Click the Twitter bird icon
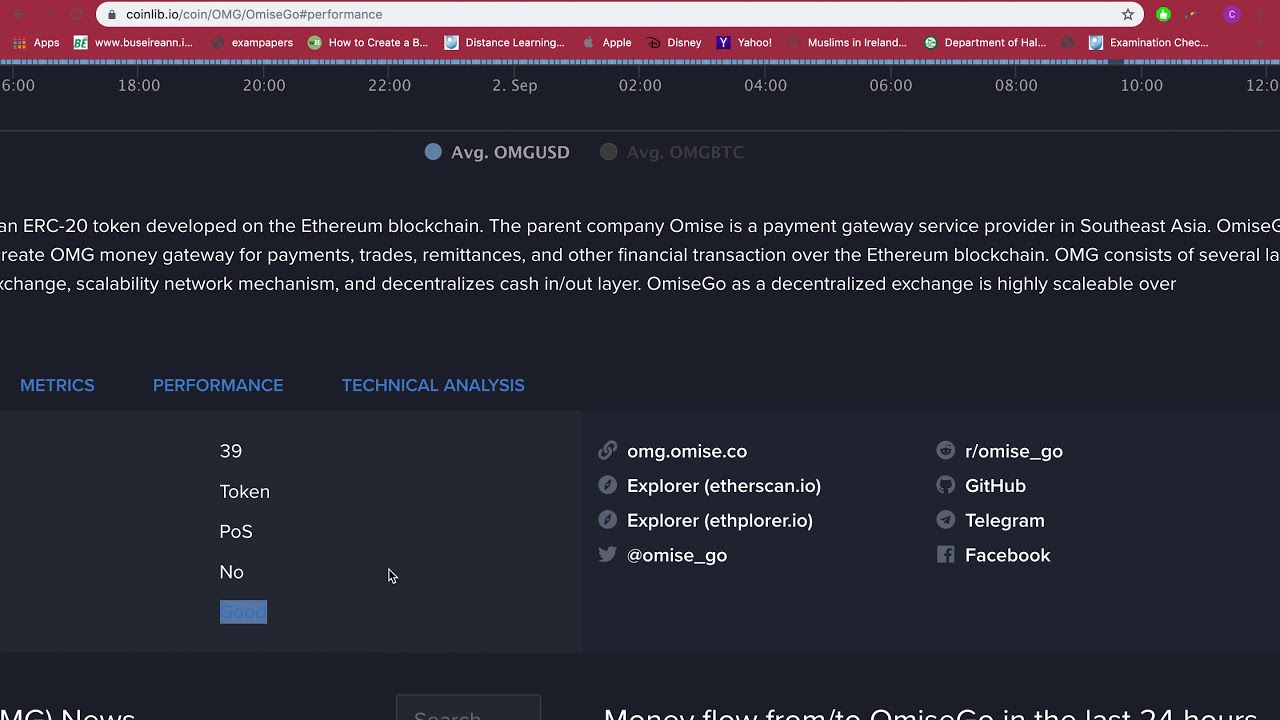The height and width of the screenshot is (720, 1280). click(x=607, y=554)
